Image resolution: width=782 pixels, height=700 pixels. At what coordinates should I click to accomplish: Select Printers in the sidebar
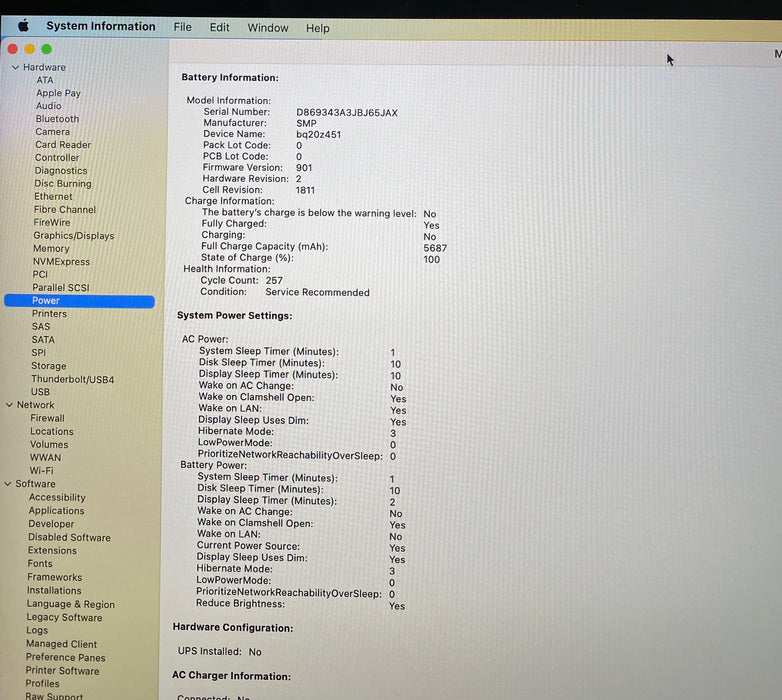click(x=49, y=314)
